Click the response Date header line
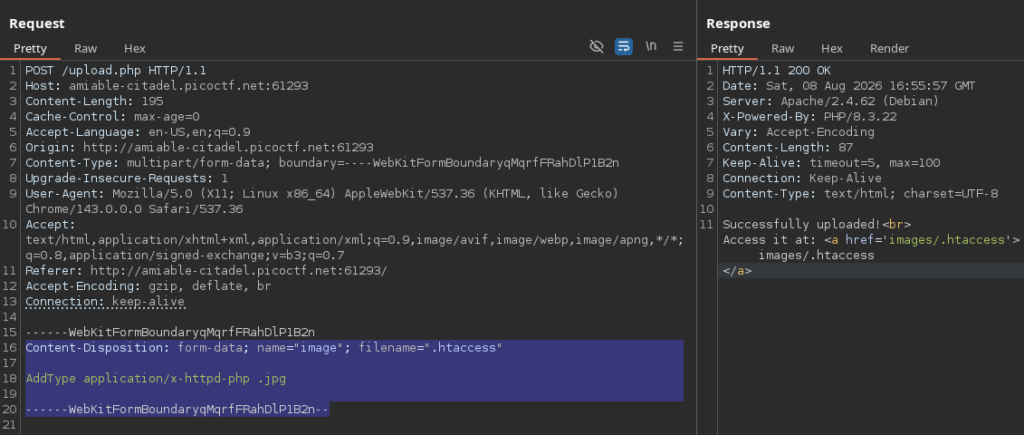The width and height of the screenshot is (1024, 435). tap(848, 86)
